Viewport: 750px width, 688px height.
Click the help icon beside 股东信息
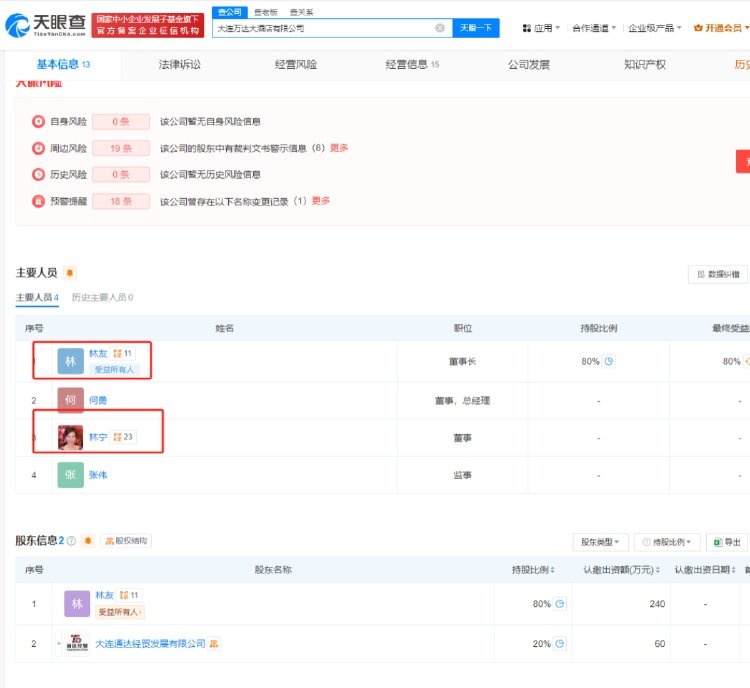(x=71, y=541)
